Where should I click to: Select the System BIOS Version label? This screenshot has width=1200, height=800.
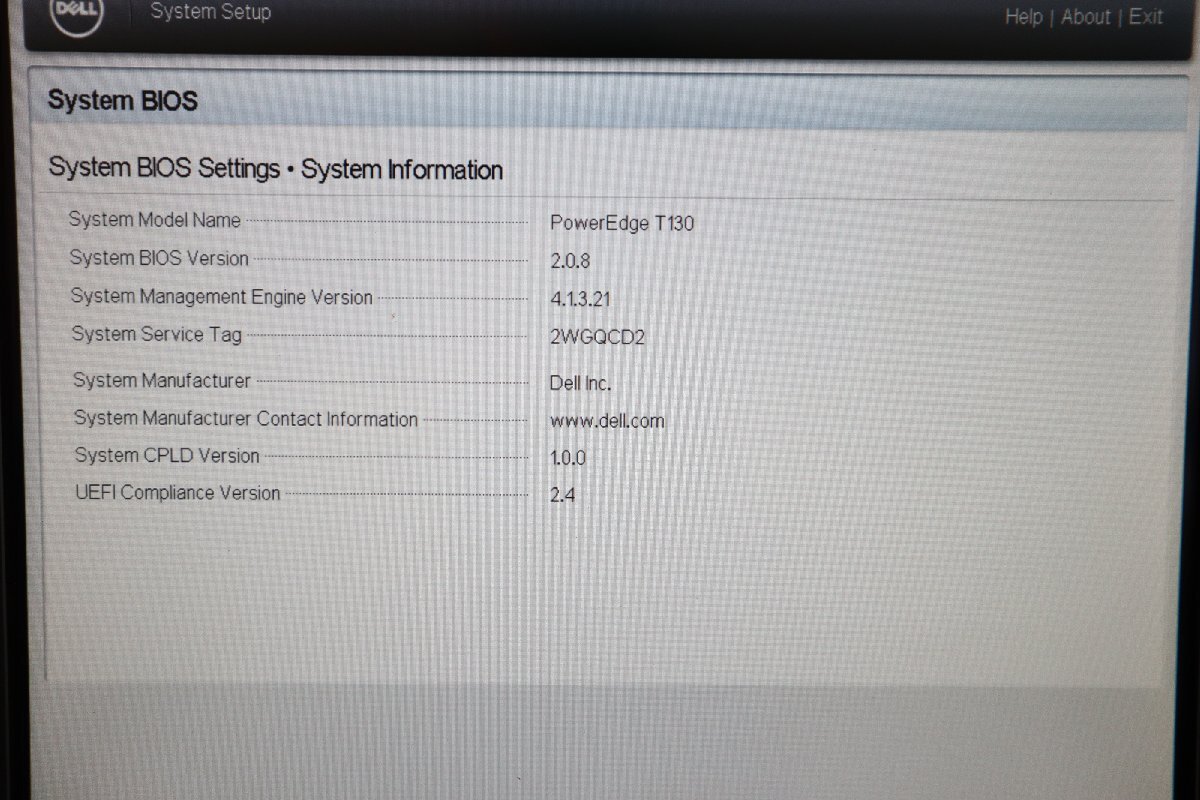[159, 258]
